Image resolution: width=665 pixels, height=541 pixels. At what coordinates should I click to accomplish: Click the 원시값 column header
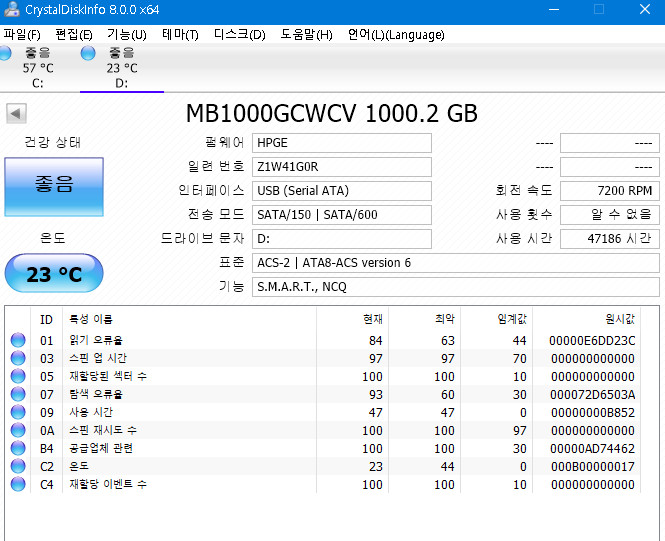click(x=587, y=319)
